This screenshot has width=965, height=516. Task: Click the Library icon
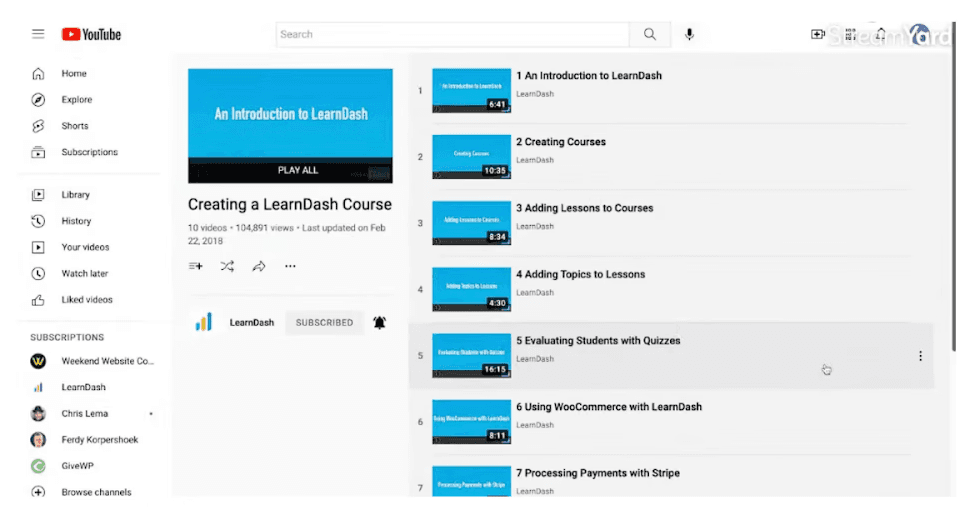tap(38, 195)
